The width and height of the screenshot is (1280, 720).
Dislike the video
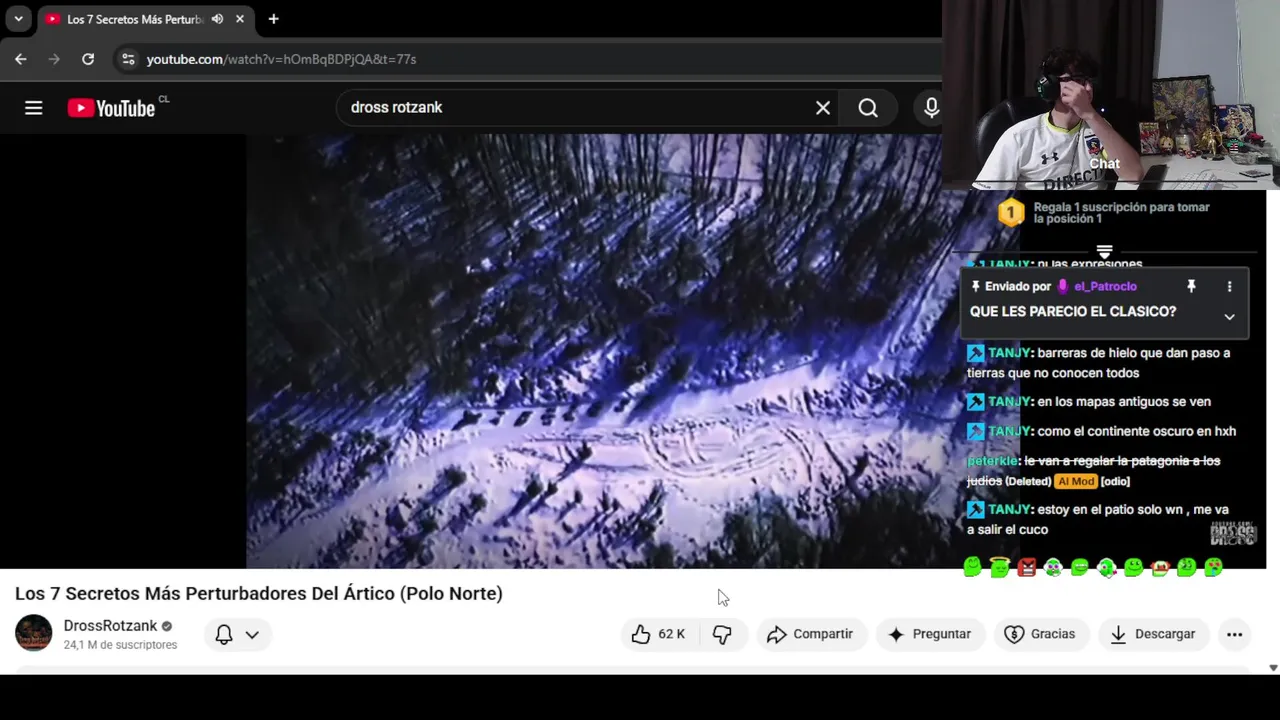click(x=722, y=634)
